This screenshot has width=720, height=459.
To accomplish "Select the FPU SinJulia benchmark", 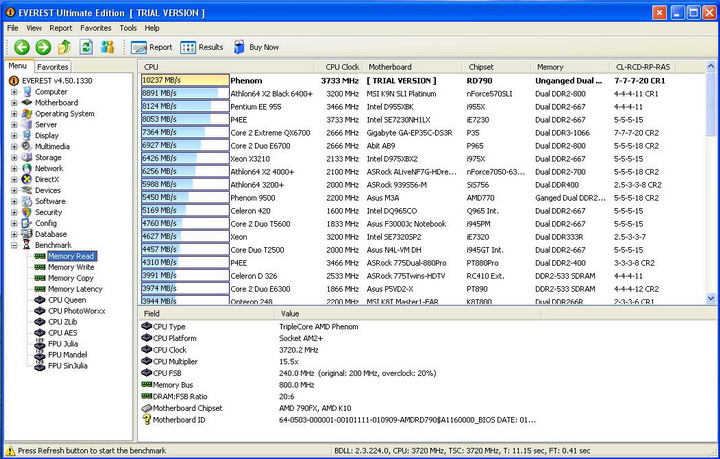I will 68,366.
